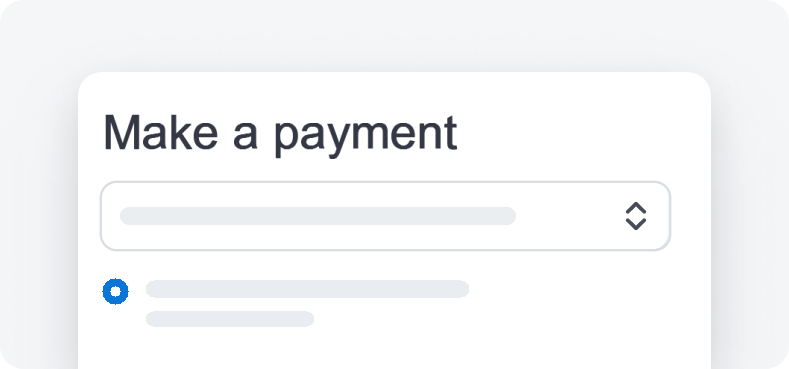Image resolution: width=789 pixels, height=369 pixels.
Task: Click the up-down chevron icon in the select box
Action: tap(636, 216)
